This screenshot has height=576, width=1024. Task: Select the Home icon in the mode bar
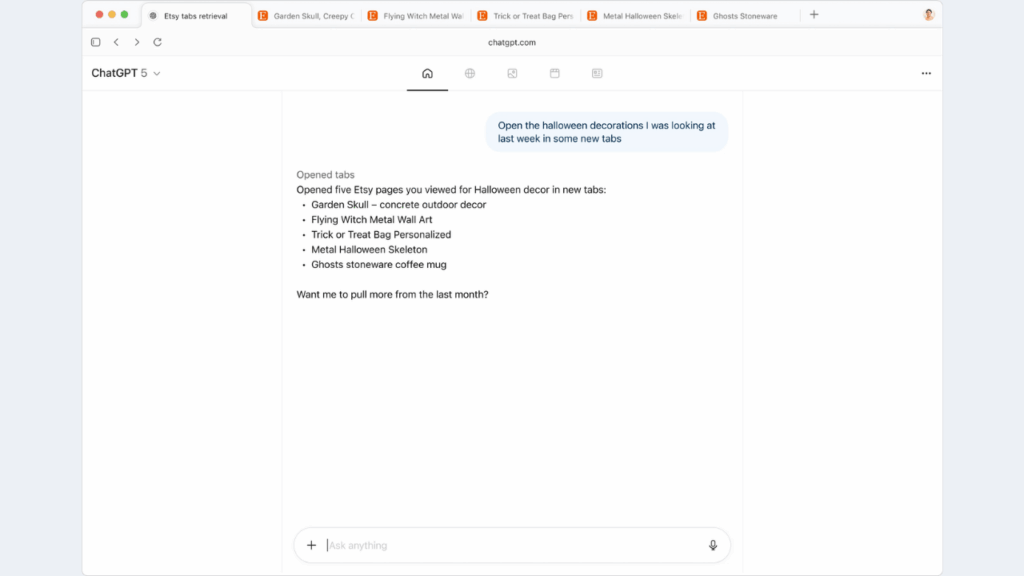[427, 73]
